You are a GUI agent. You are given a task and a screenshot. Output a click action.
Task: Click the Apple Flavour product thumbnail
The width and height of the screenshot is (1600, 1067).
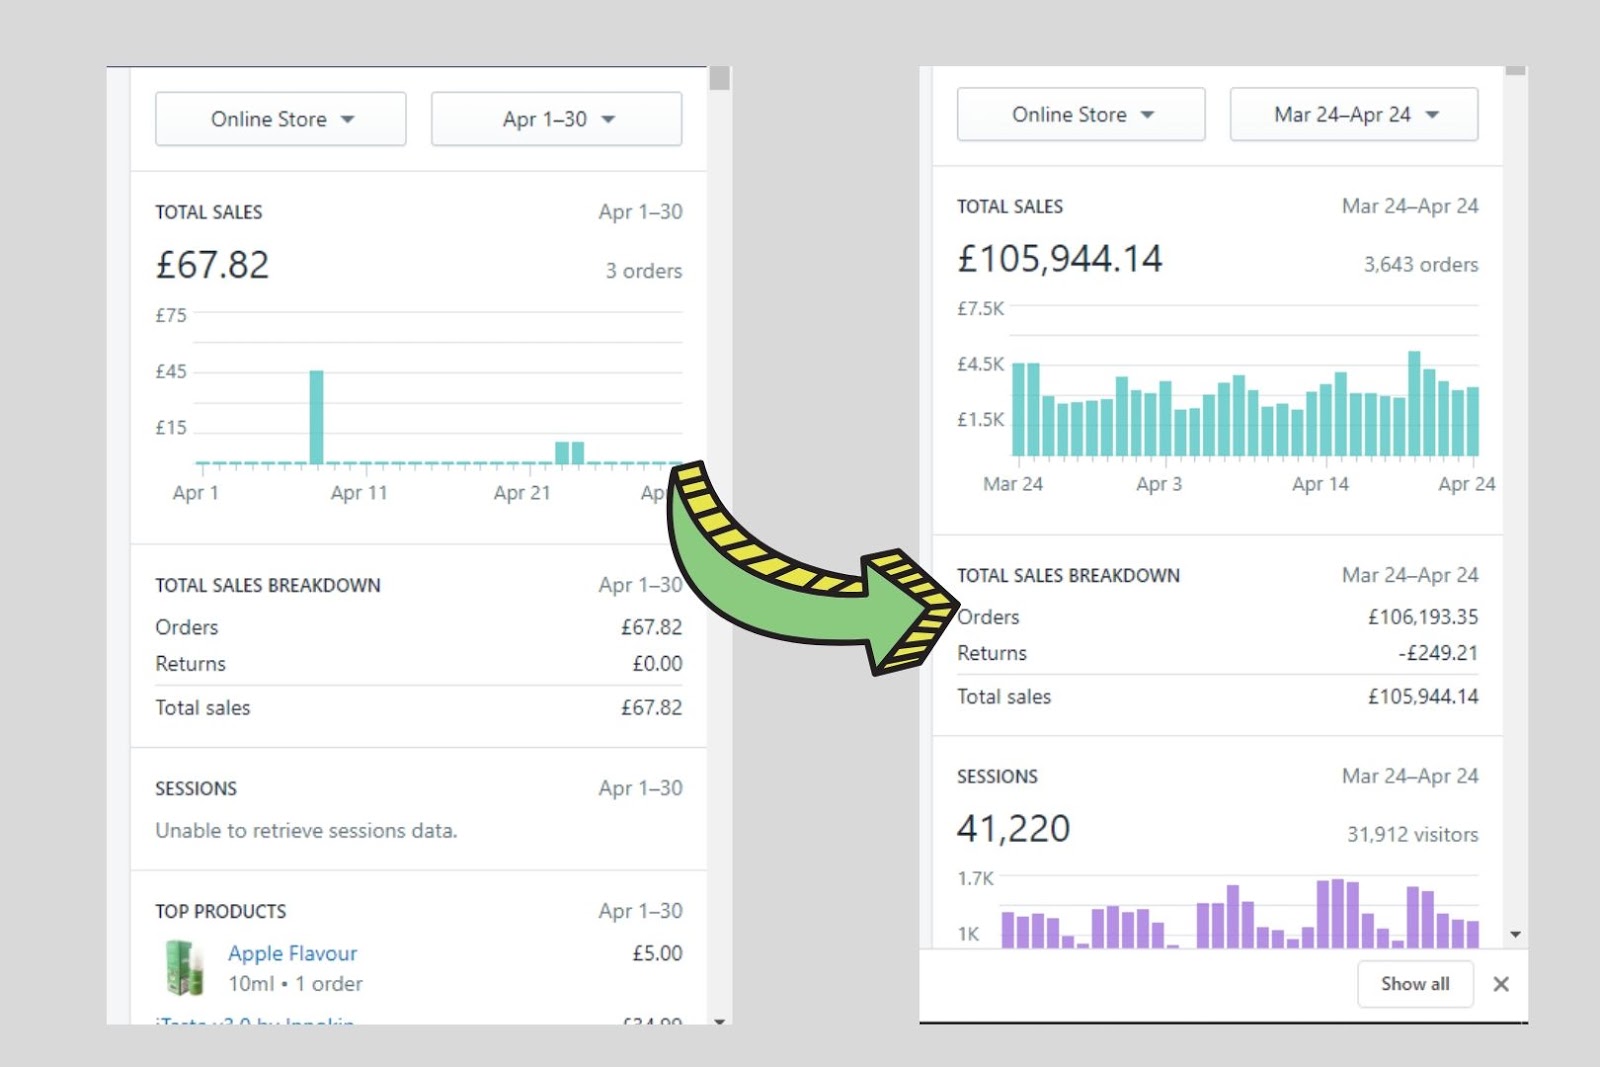coord(184,968)
